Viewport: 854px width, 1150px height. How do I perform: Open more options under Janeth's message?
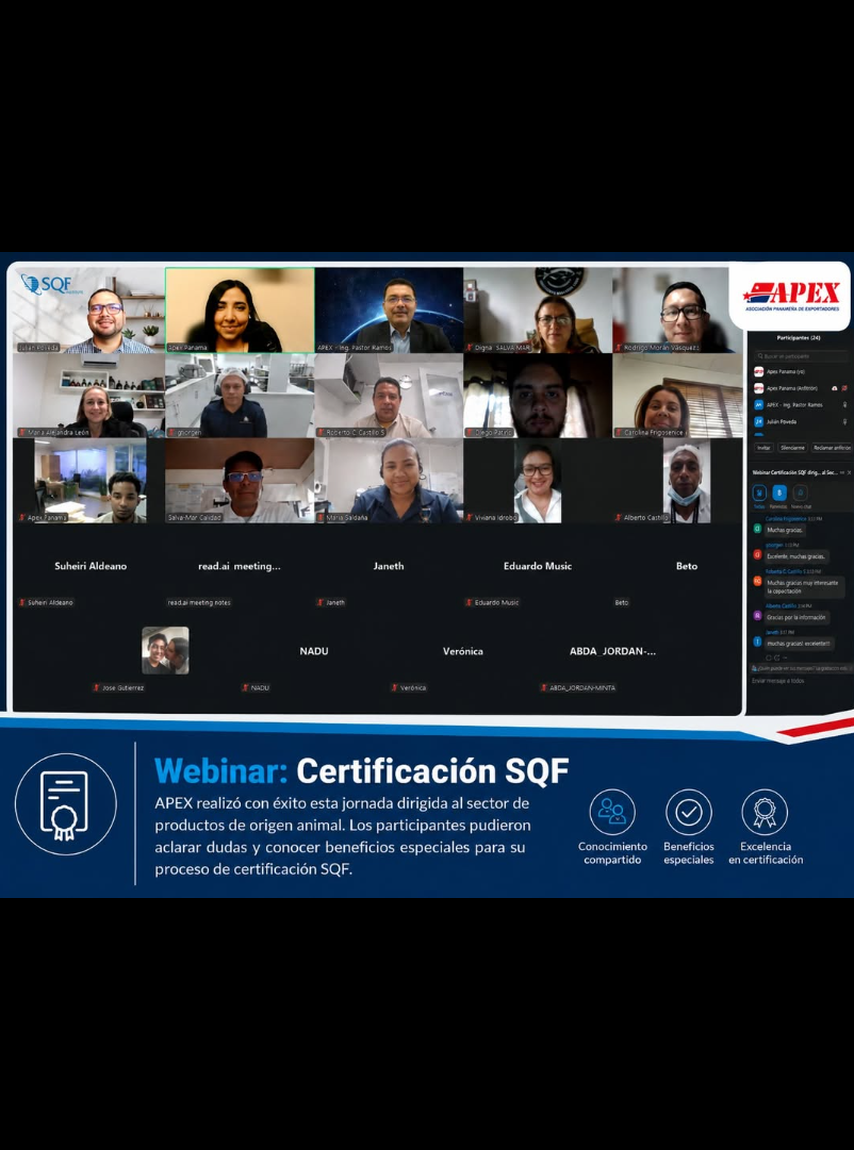(784, 658)
